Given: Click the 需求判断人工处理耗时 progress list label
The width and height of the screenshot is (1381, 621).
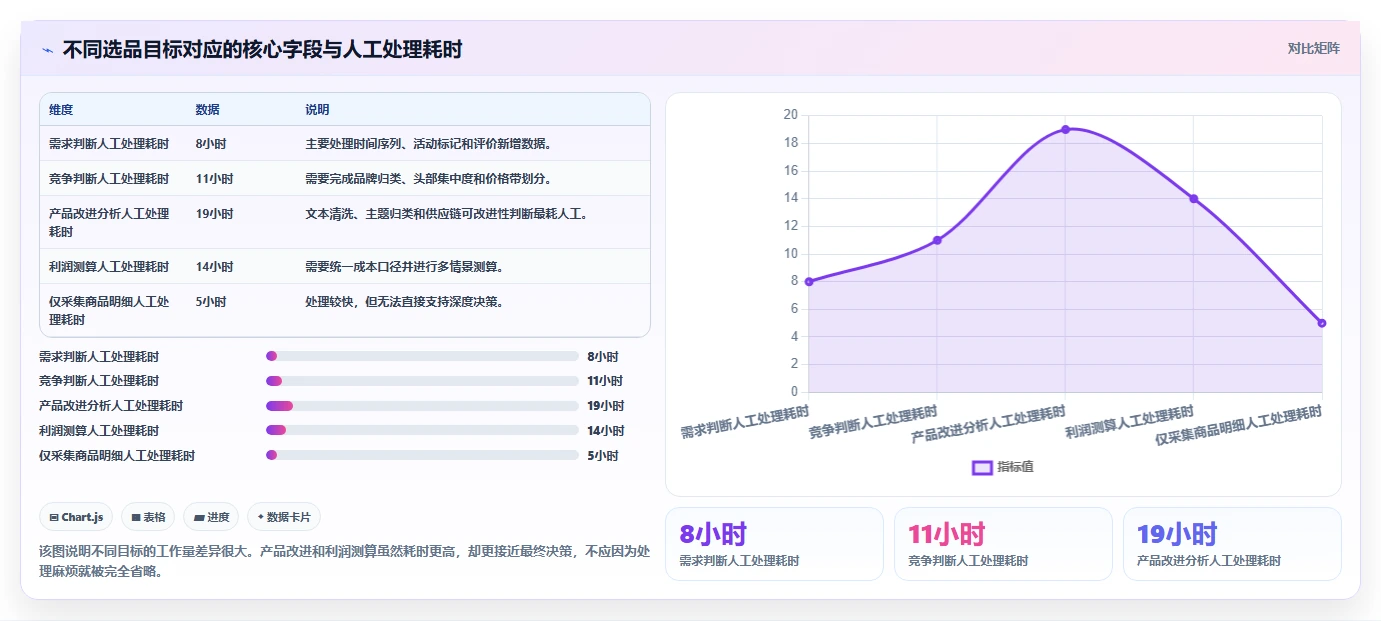Looking at the screenshot, I should point(99,356).
